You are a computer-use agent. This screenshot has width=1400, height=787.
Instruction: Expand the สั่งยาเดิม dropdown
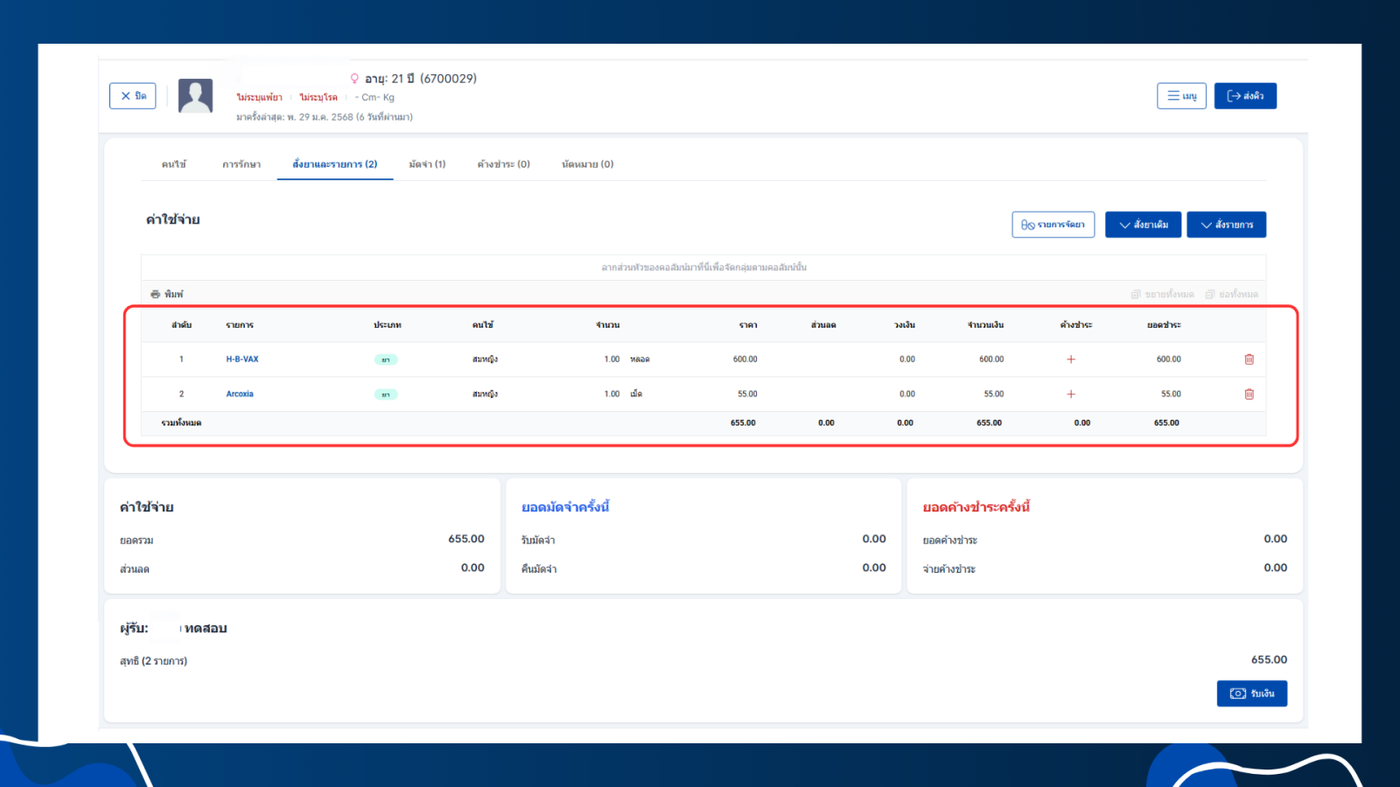[x=1143, y=225]
